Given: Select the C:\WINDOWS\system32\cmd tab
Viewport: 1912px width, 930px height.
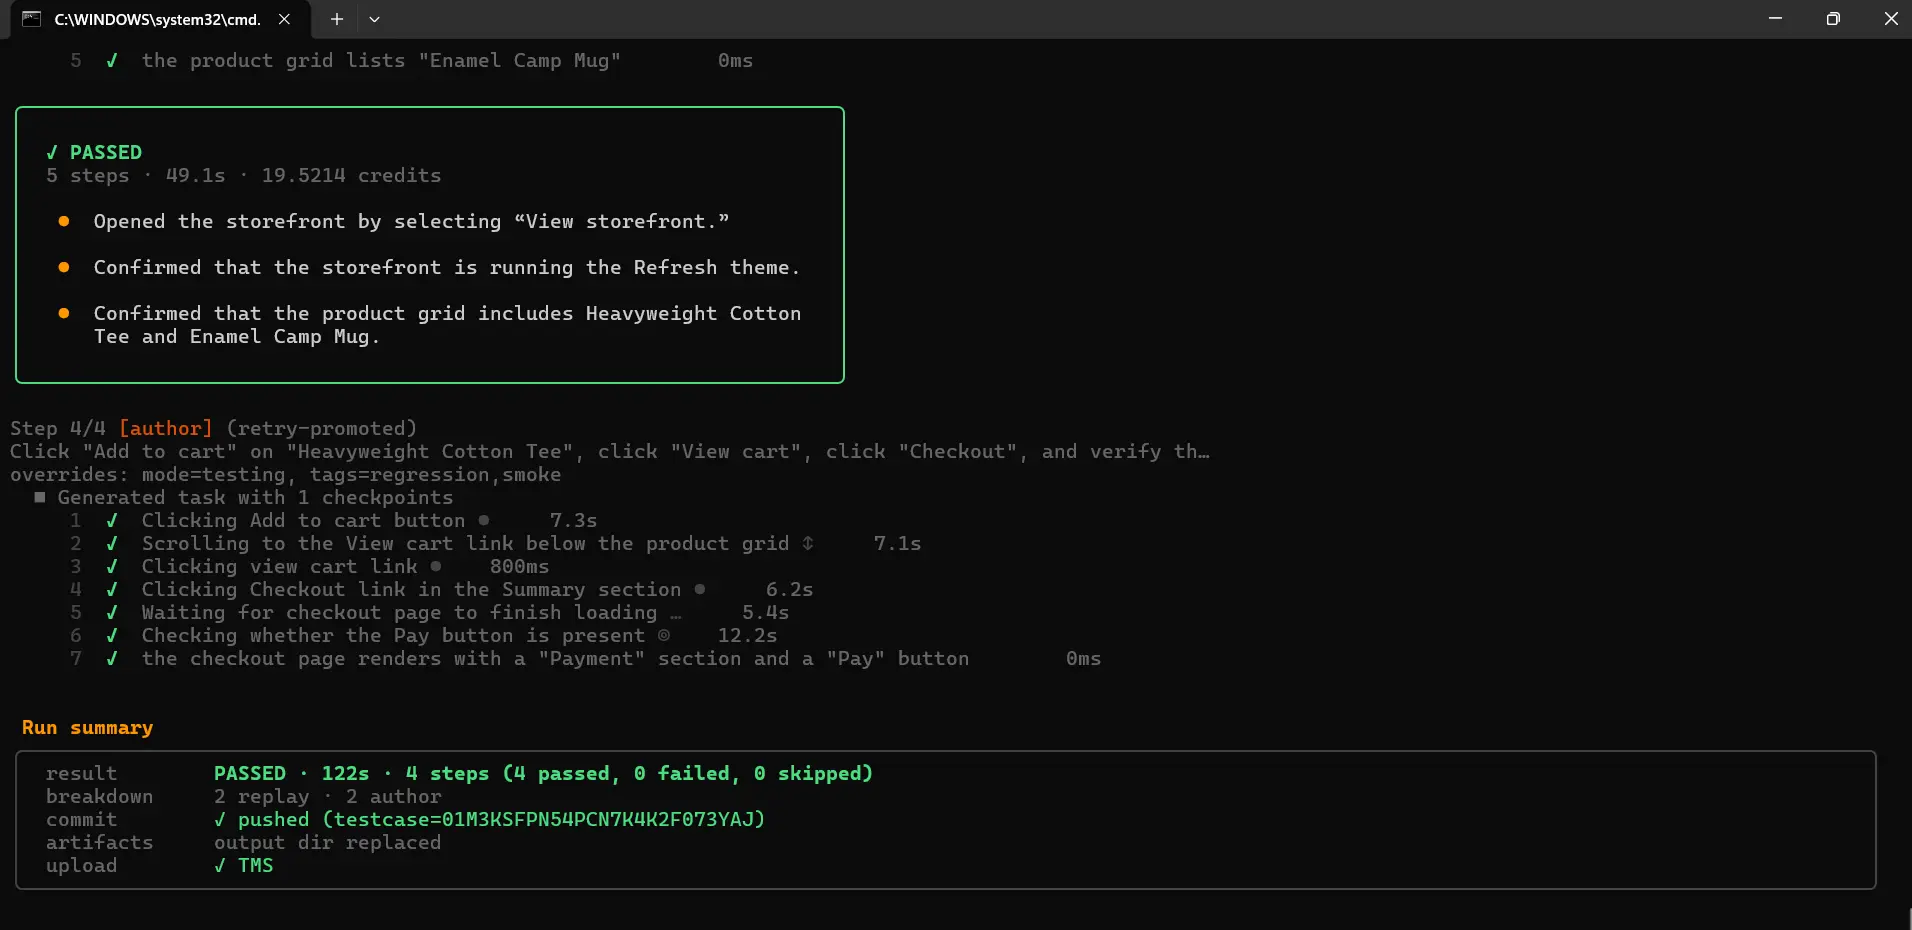Looking at the screenshot, I should click(157, 19).
